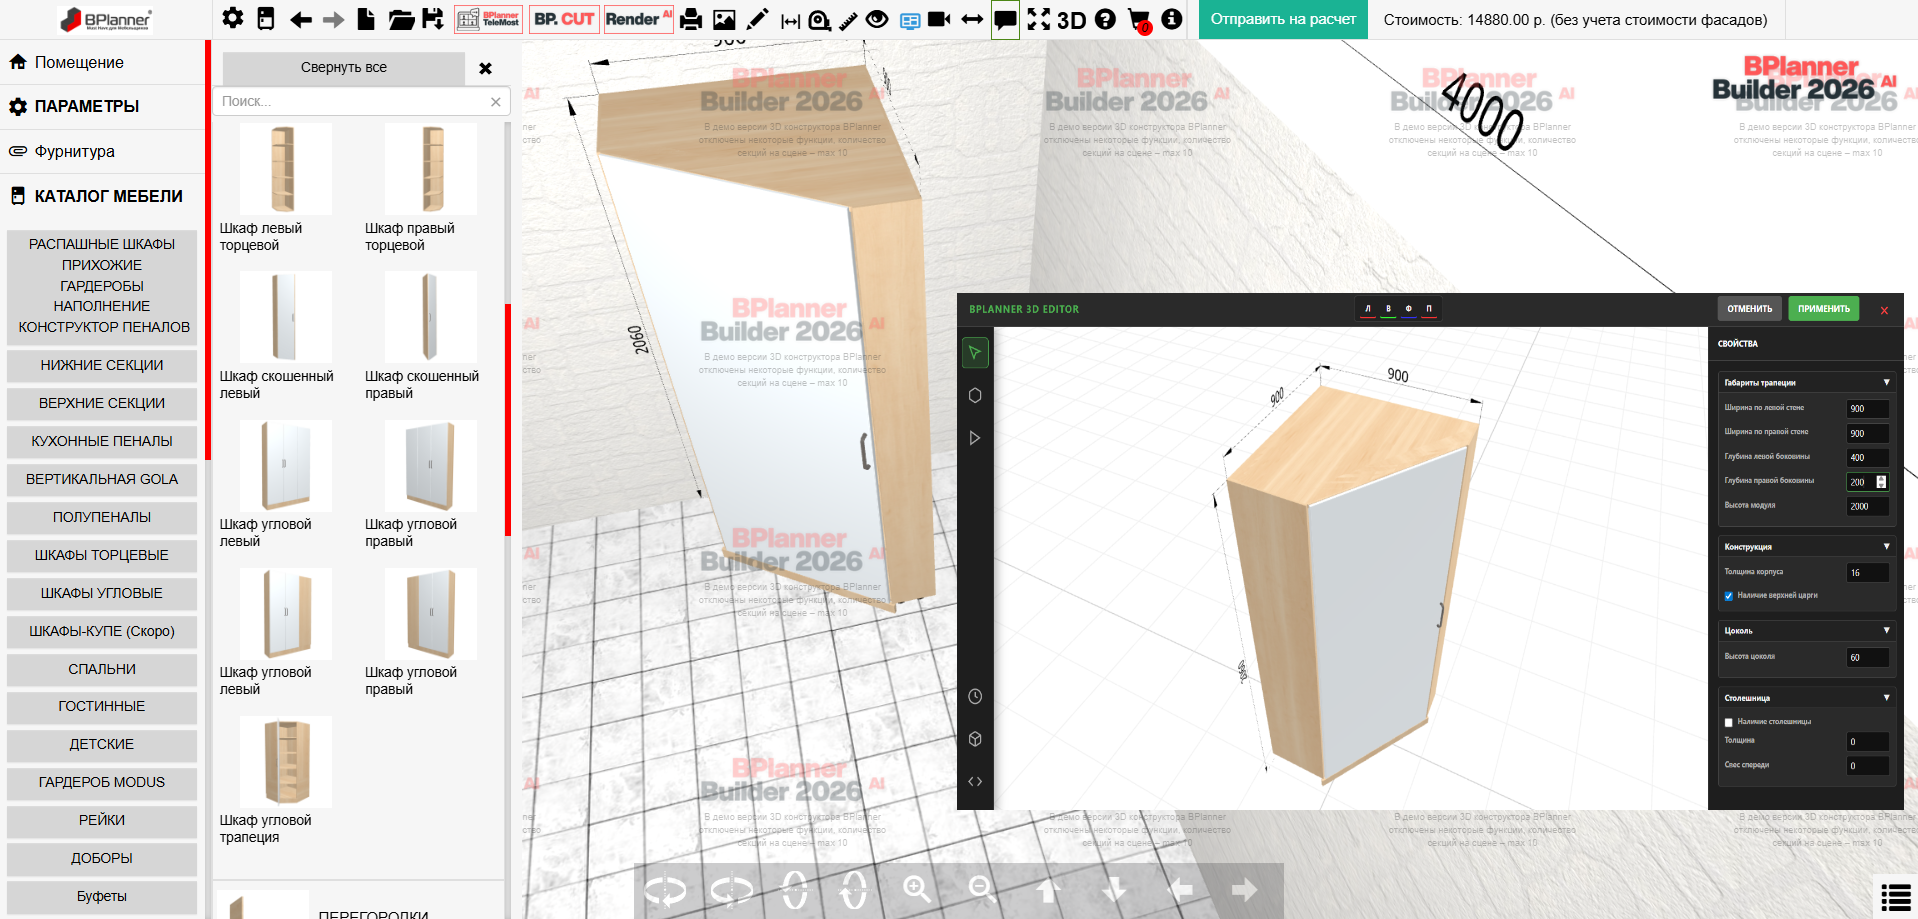1918x919 pixels.
Task: Expand НИЖНИЕ СЕКЦИИ category
Action: [102, 365]
